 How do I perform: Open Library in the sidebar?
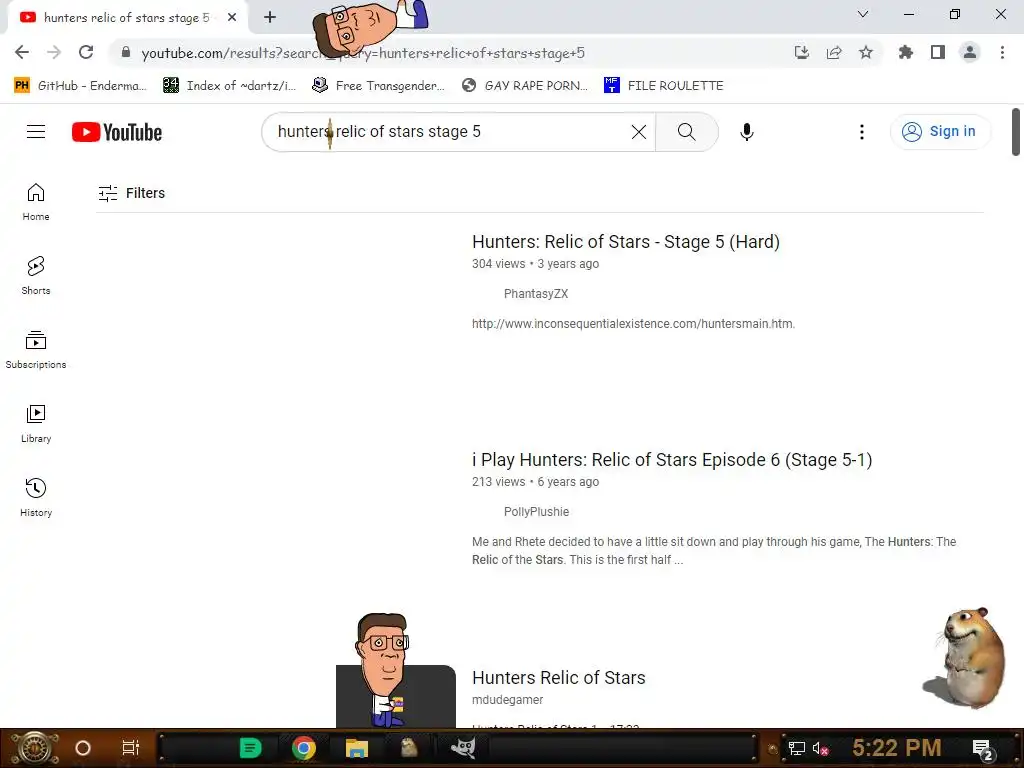click(36, 423)
